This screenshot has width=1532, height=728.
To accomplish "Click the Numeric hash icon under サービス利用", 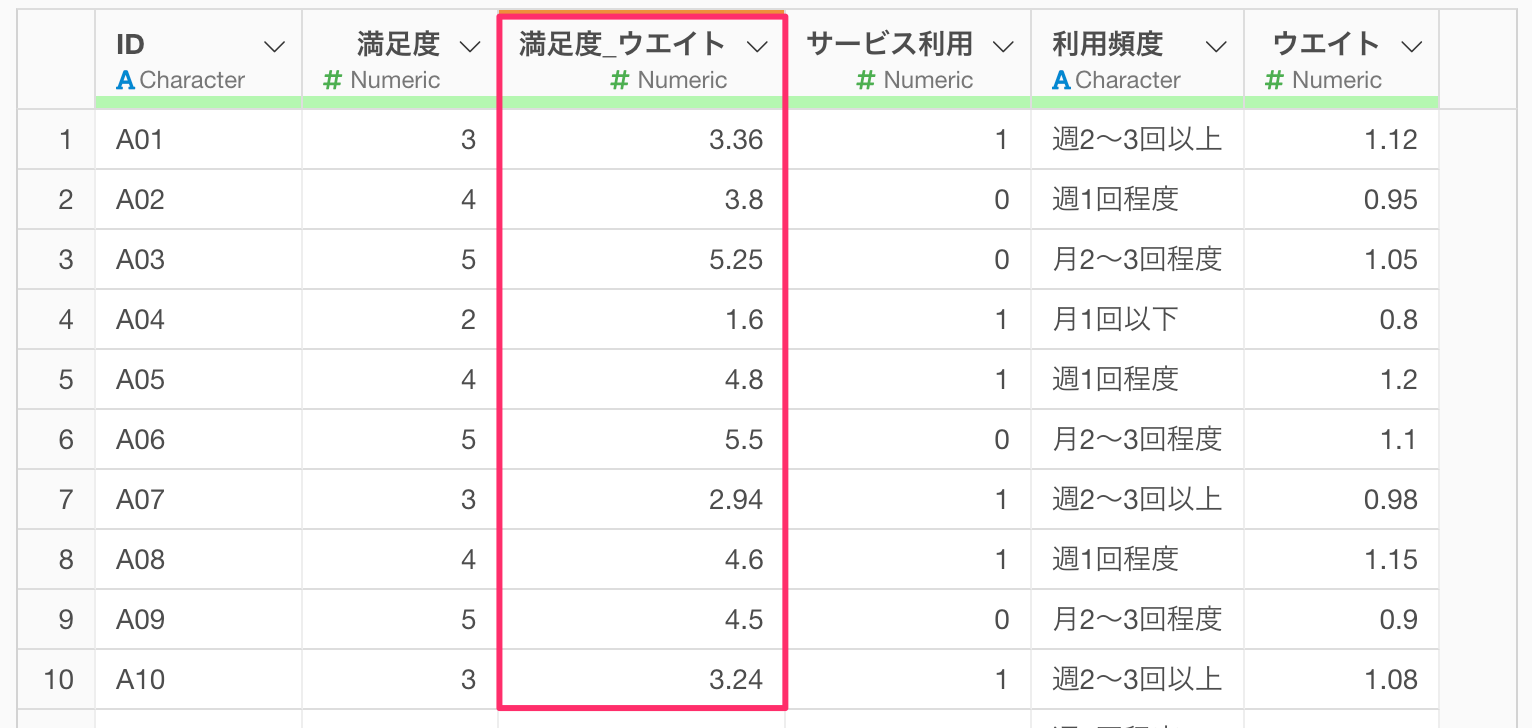I will pos(866,81).
